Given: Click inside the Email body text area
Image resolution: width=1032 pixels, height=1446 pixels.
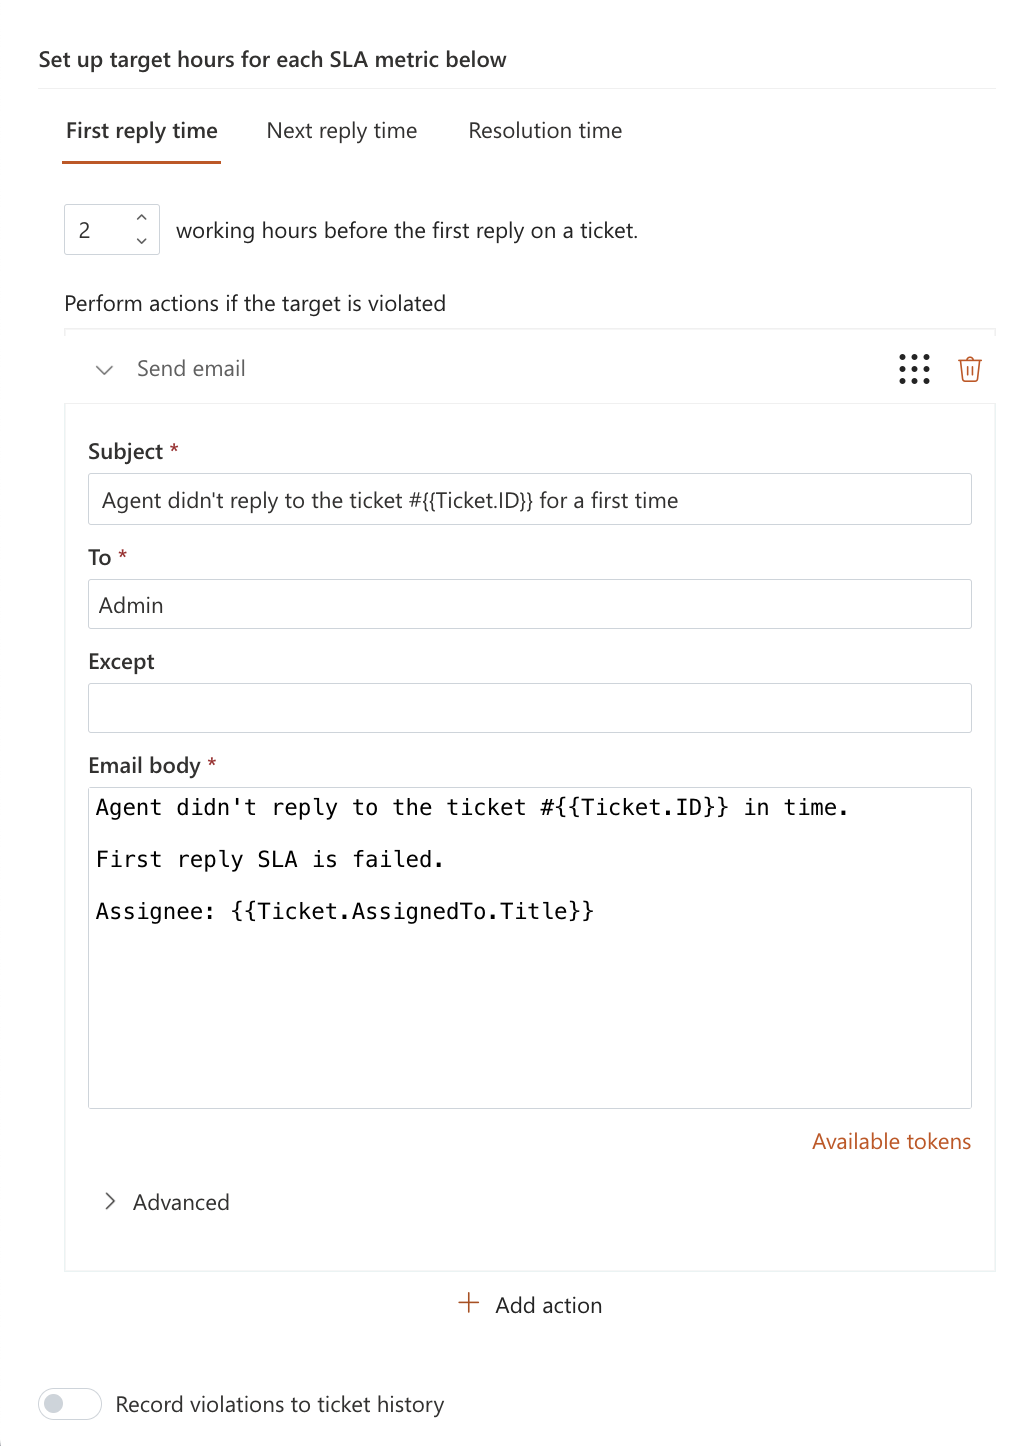Looking at the screenshot, I should click(x=530, y=1000).
